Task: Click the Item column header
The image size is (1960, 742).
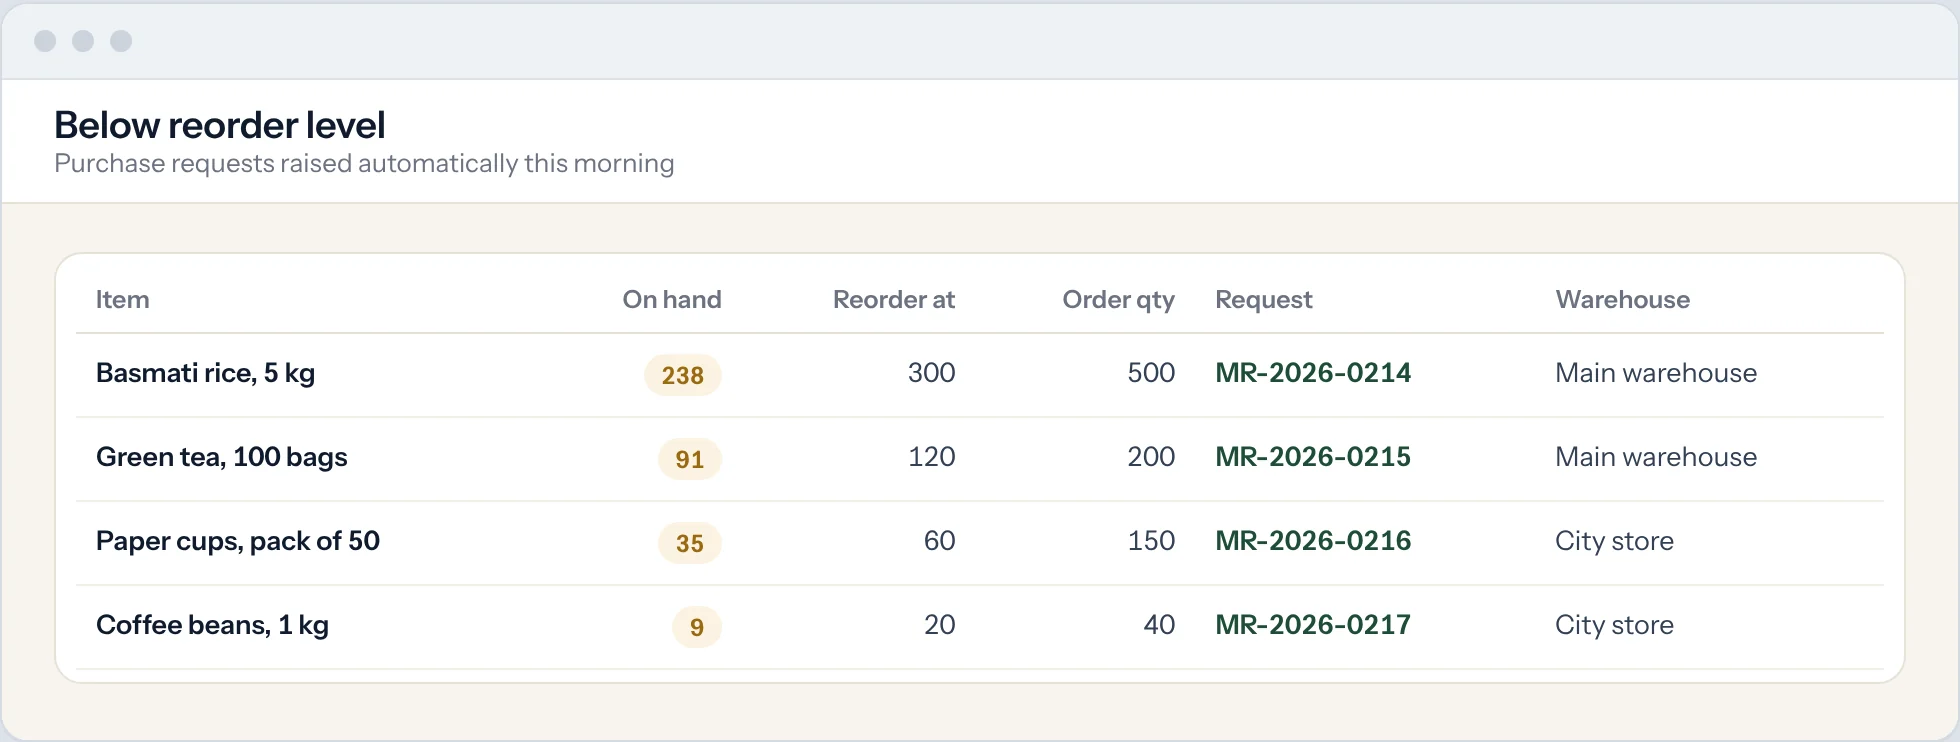Action: pos(122,300)
